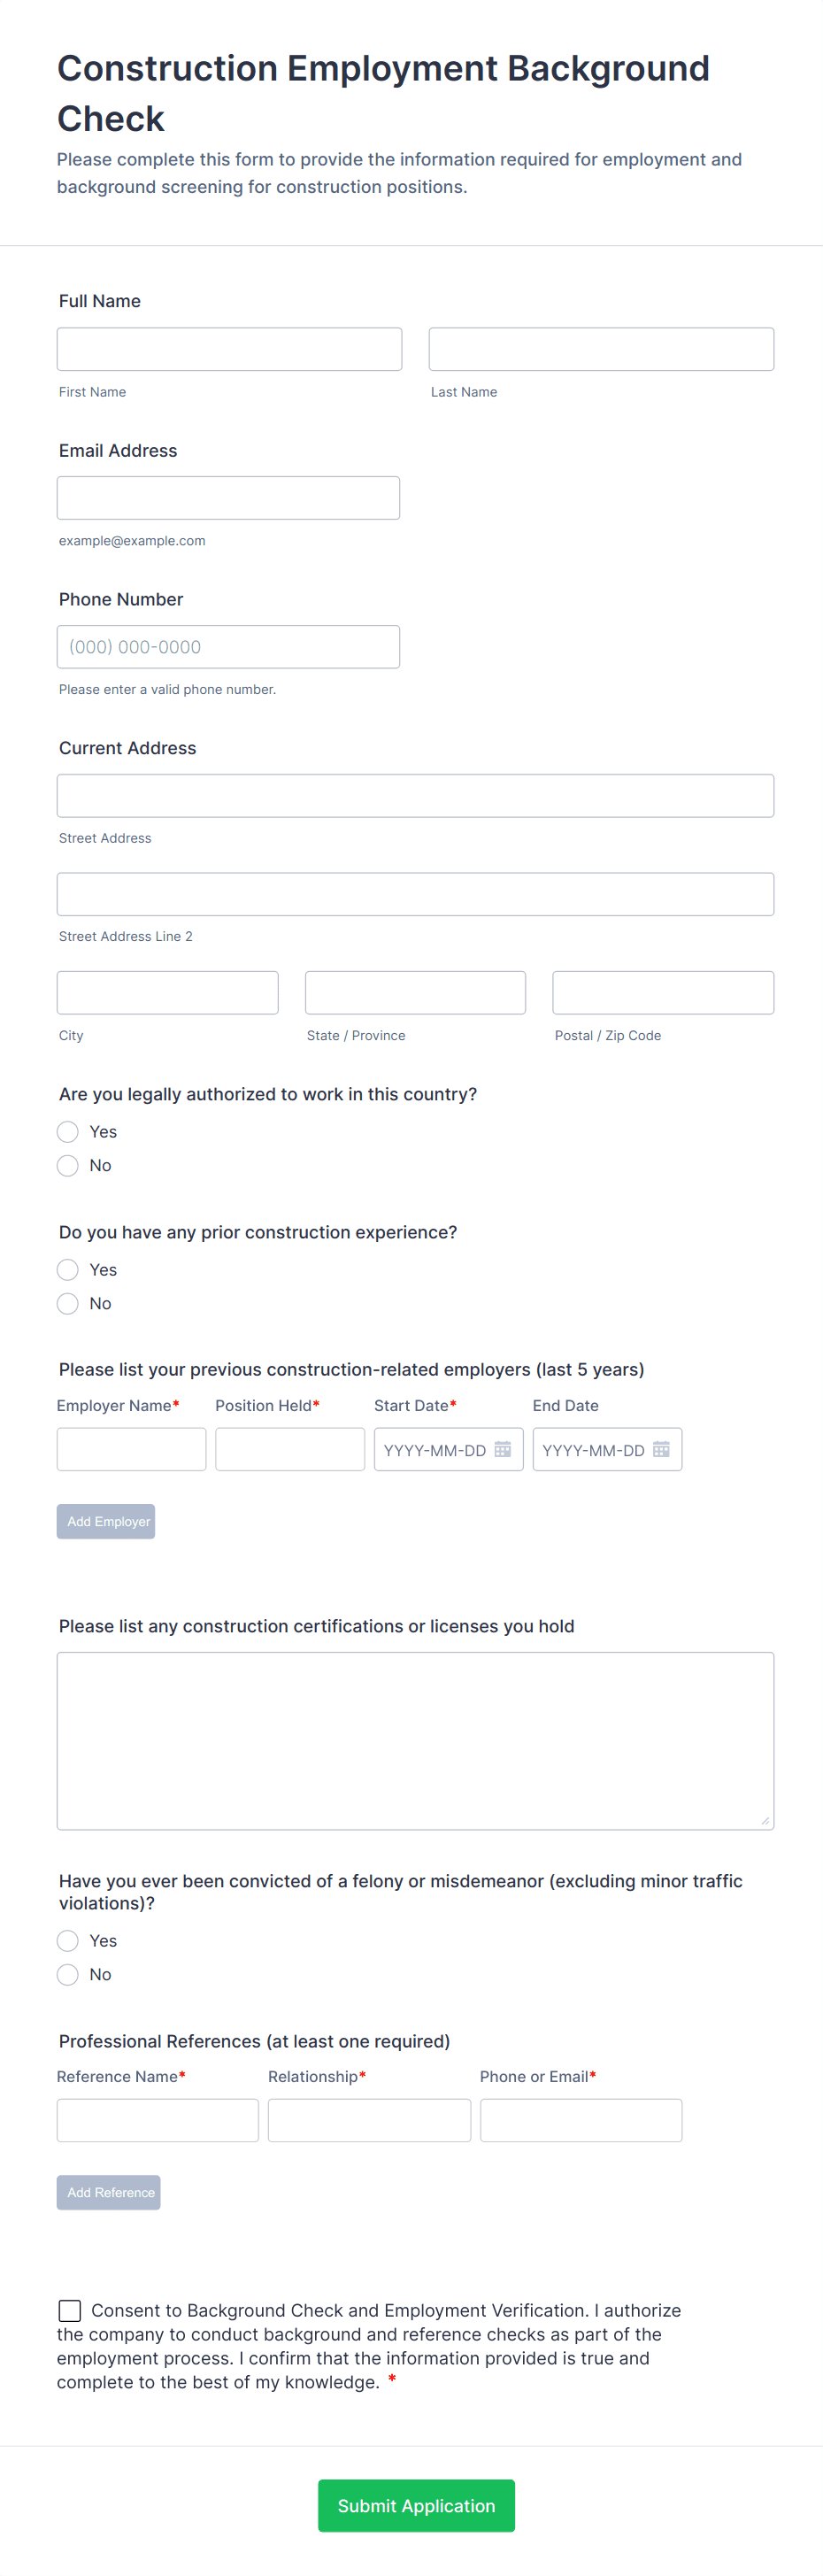The image size is (823, 2576).
Task: Click the Phone Number input
Action: [228, 647]
